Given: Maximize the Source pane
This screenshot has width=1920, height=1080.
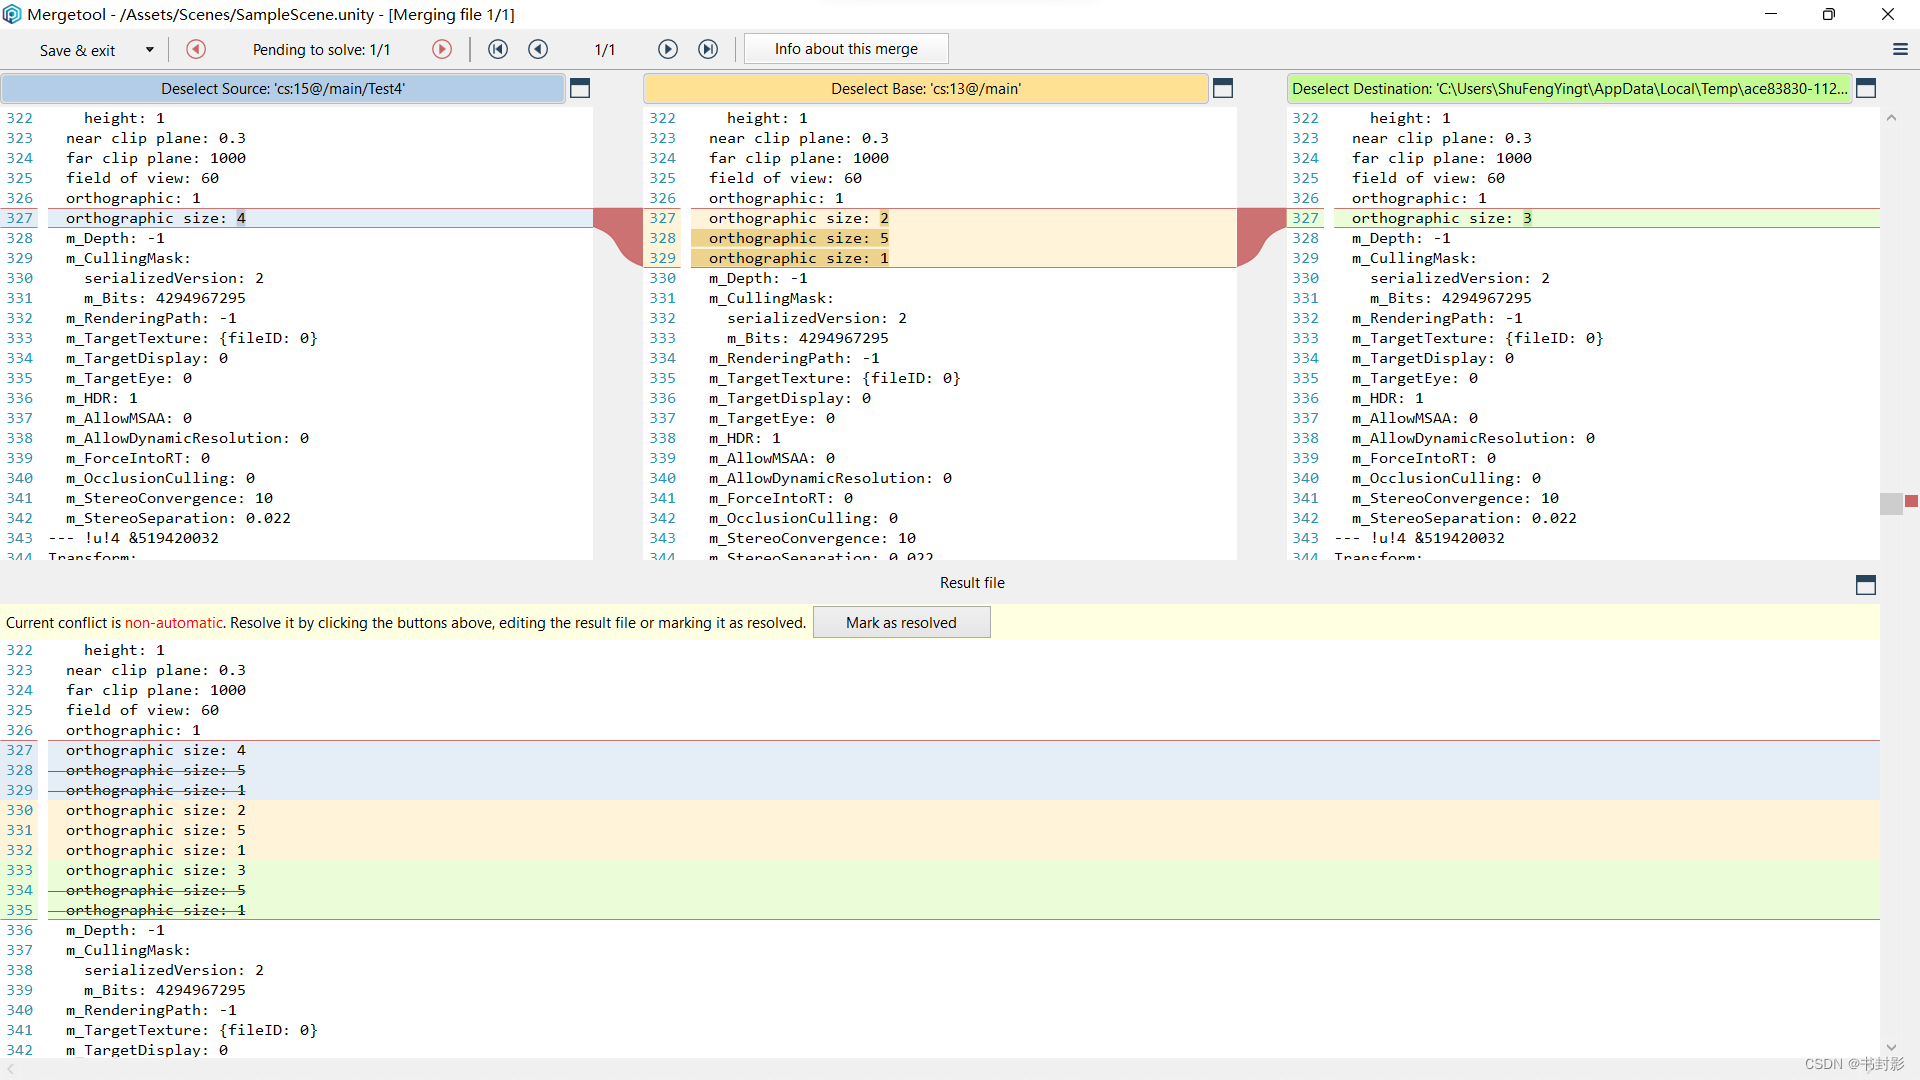Looking at the screenshot, I should (580, 88).
